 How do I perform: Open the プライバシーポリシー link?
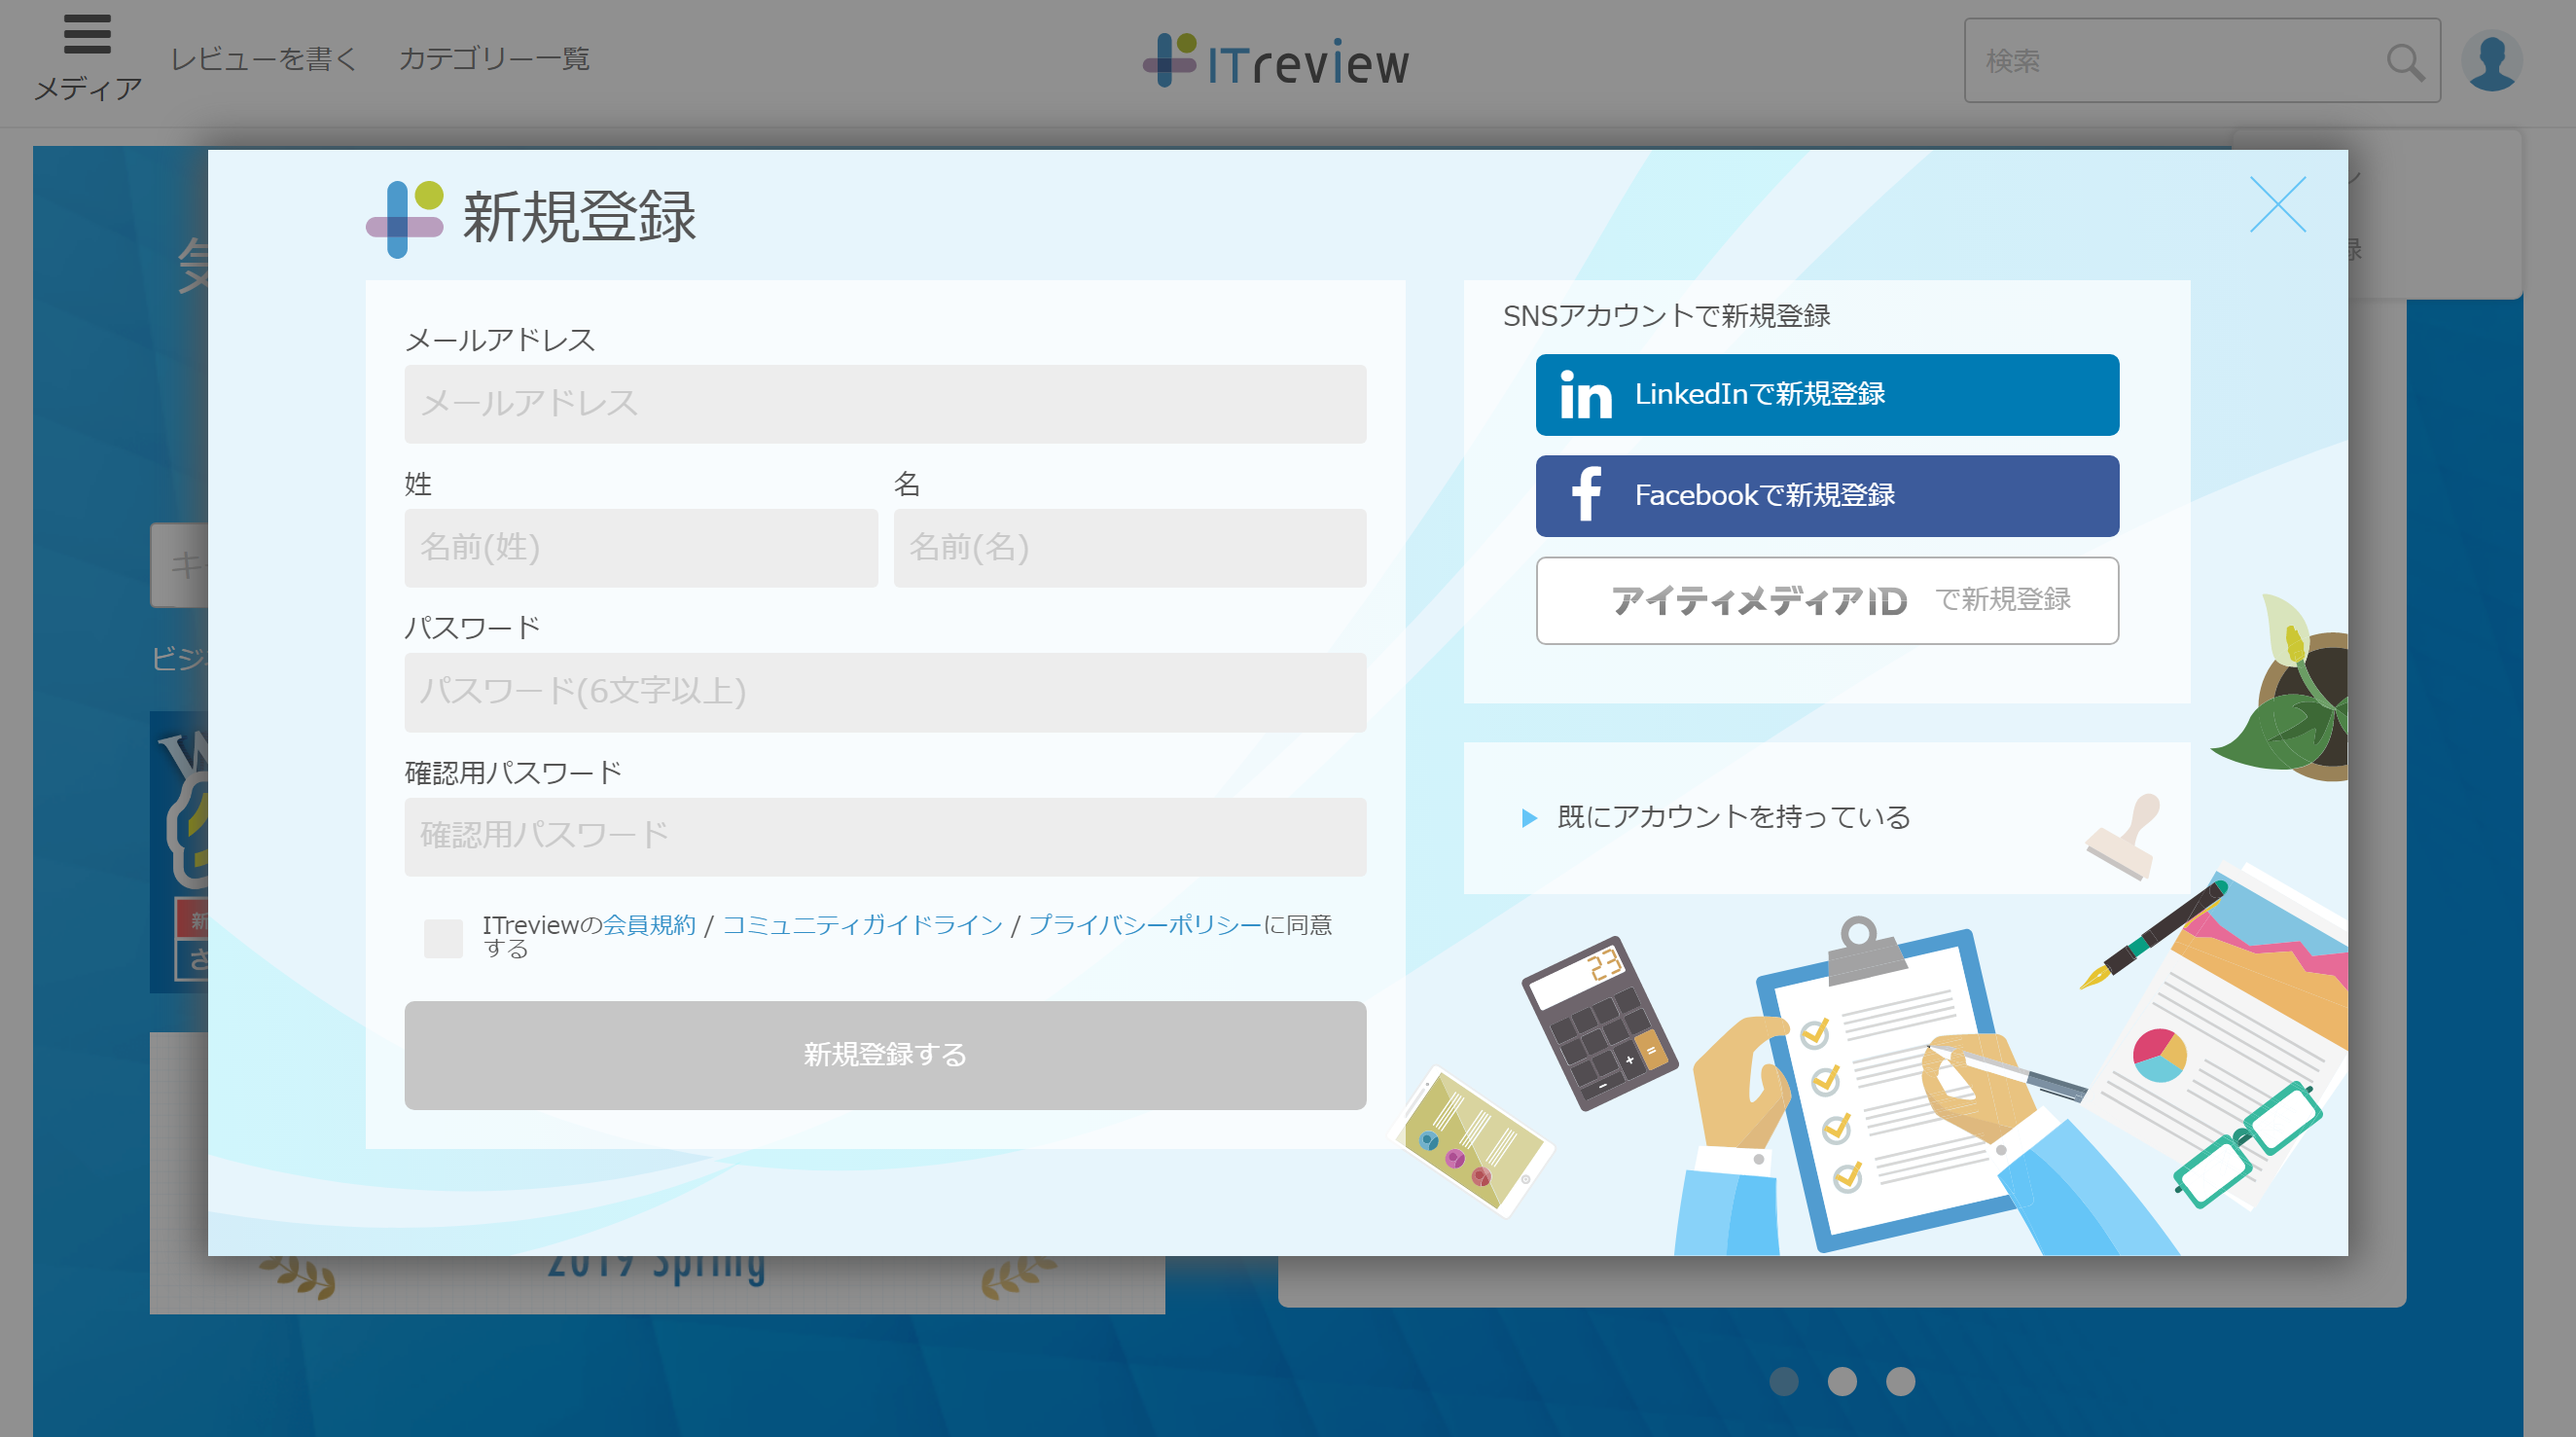(x=1145, y=925)
